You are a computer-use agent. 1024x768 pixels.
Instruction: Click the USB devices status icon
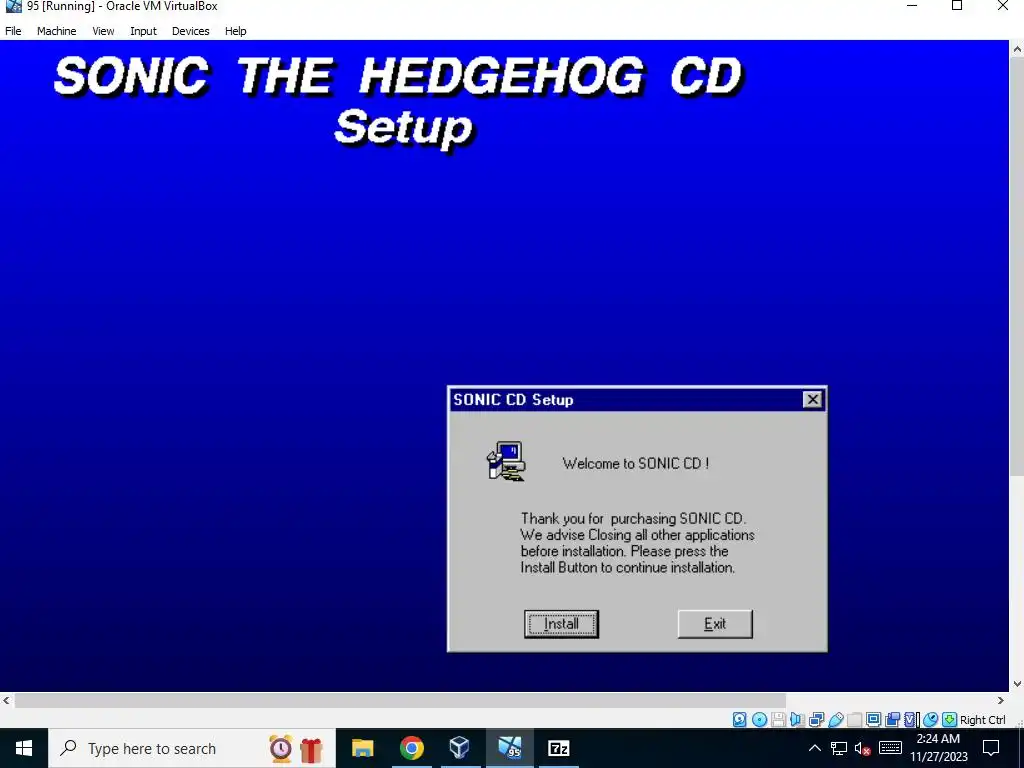pos(836,720)
